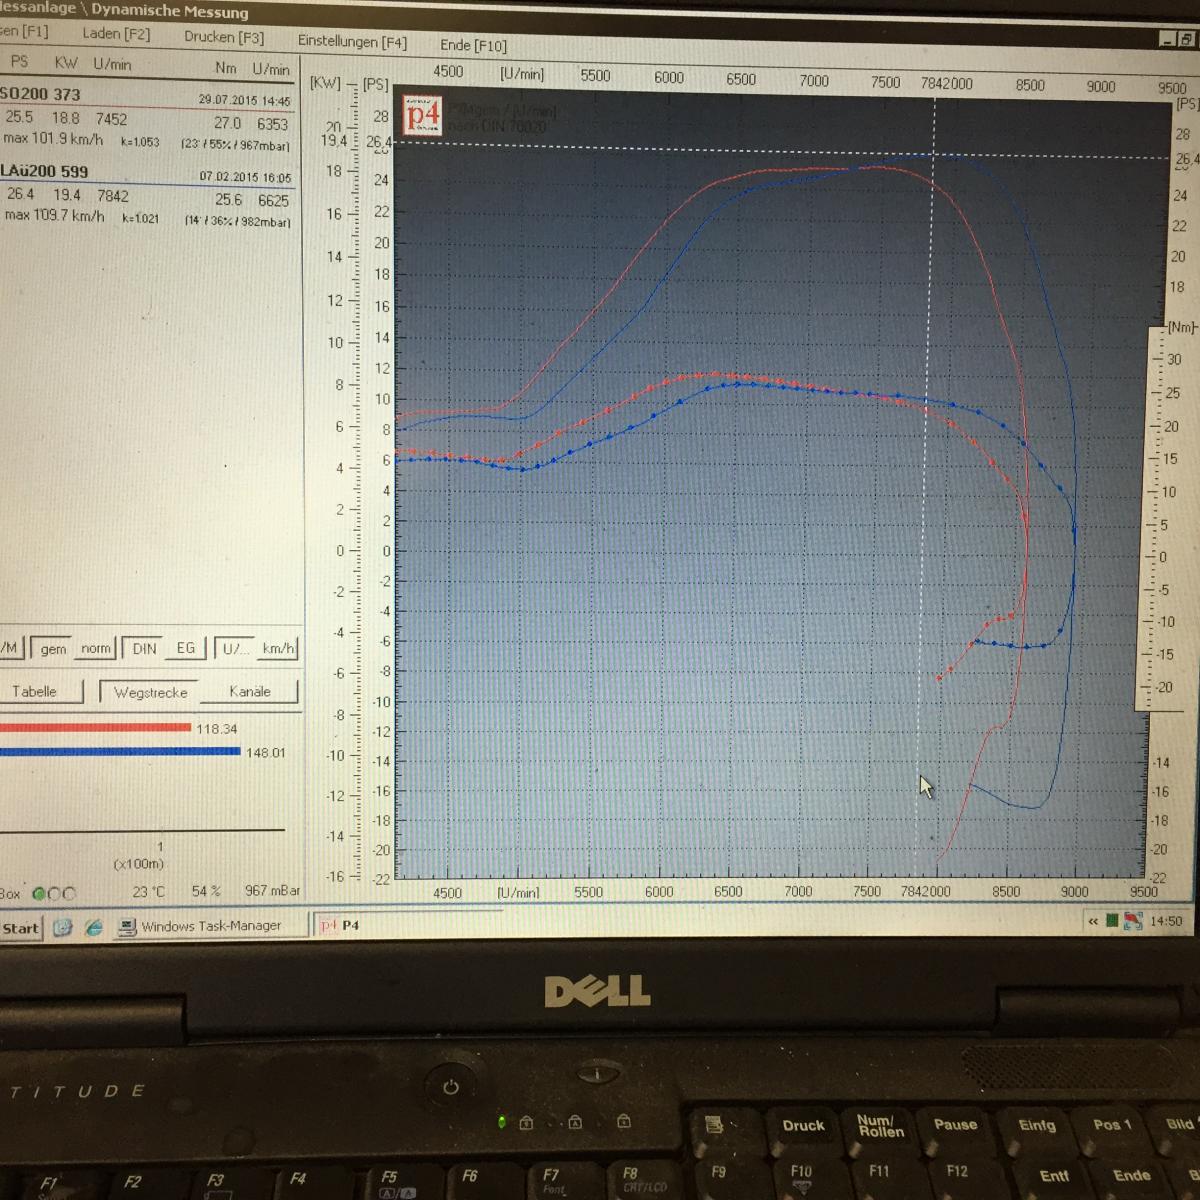Viewport: 1200px width, 1200px height.
Task: Click the red system tray icon
Action: [x=1133, y=921]
